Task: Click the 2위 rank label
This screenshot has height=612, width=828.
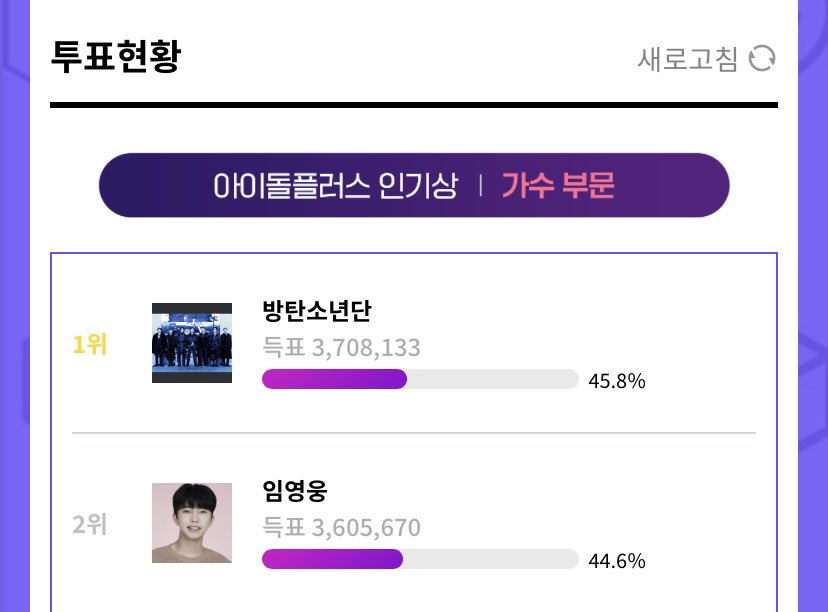Action: [x=90, y=525]
